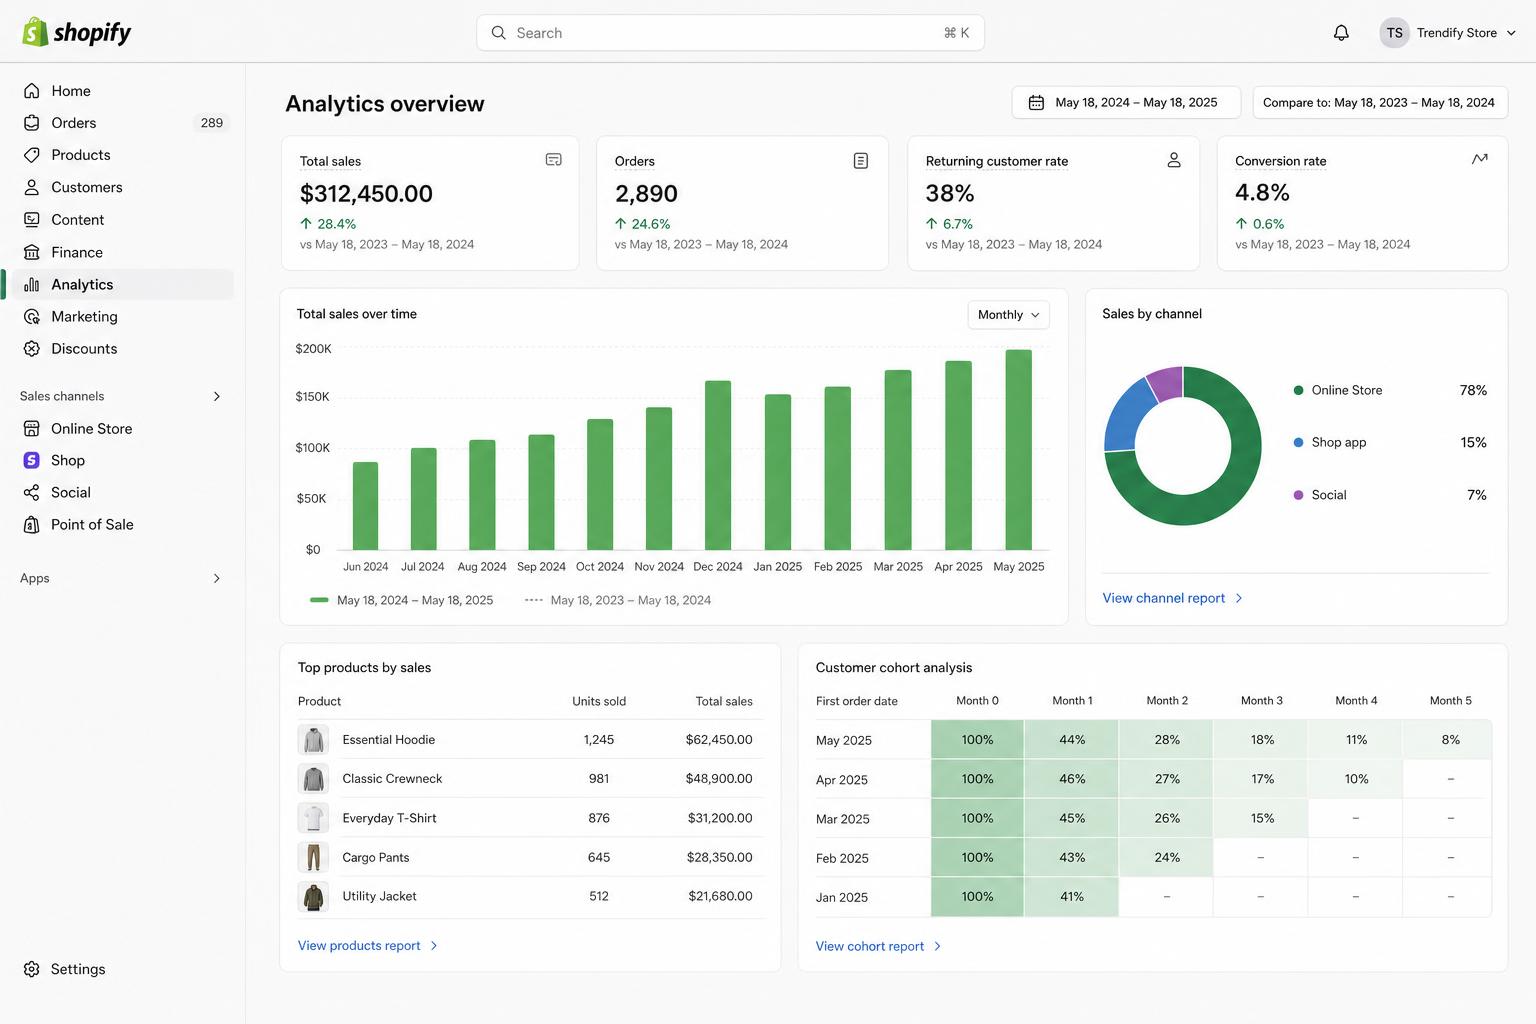Open Customers in sidebar
The width and height of the screenshot is (1536, 1024).
[87, 187]
